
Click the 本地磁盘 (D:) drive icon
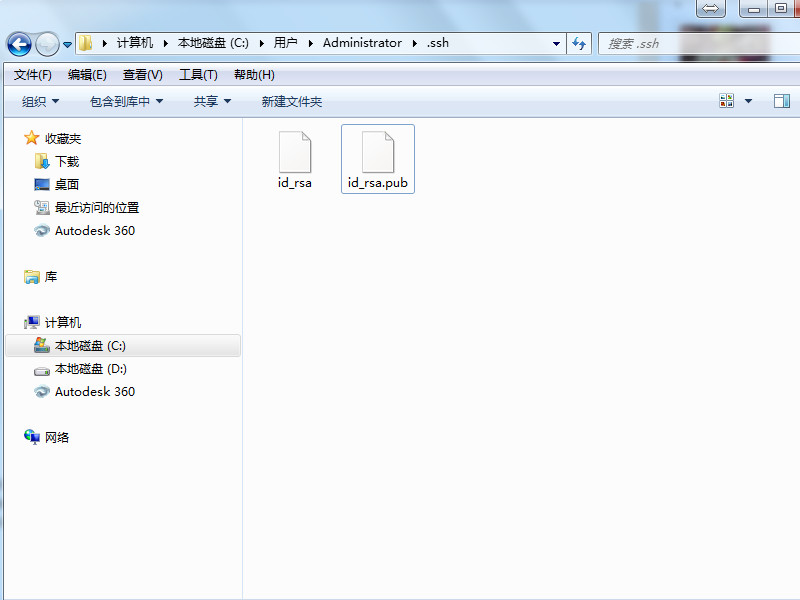(42, 370)
